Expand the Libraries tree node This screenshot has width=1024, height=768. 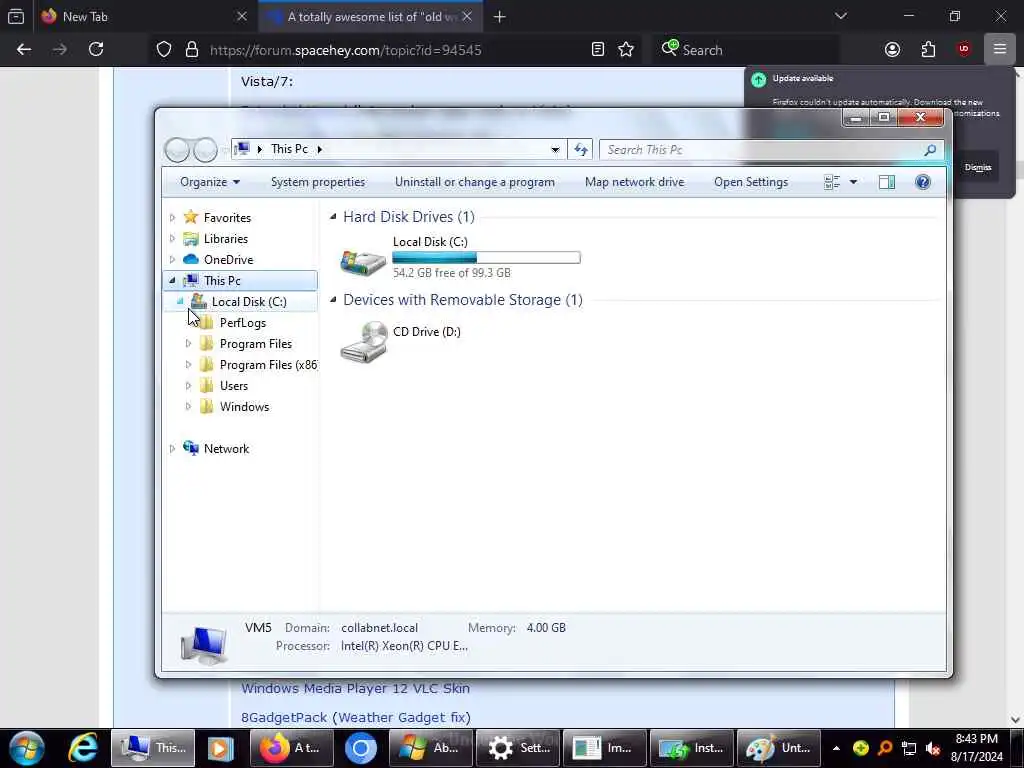172,238
